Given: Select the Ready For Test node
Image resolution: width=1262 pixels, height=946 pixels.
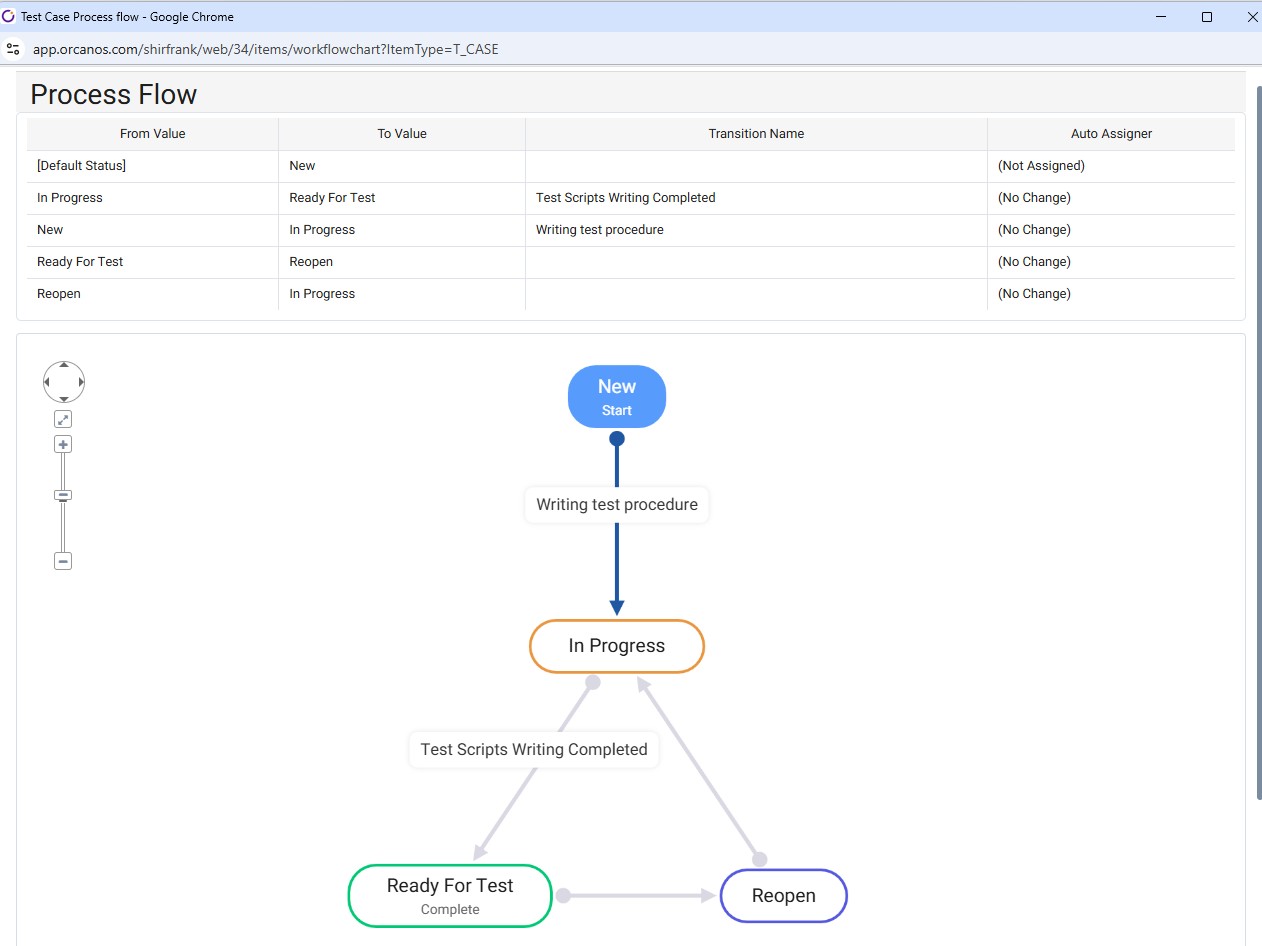Looking at the screenshot, I should [450, 895].
